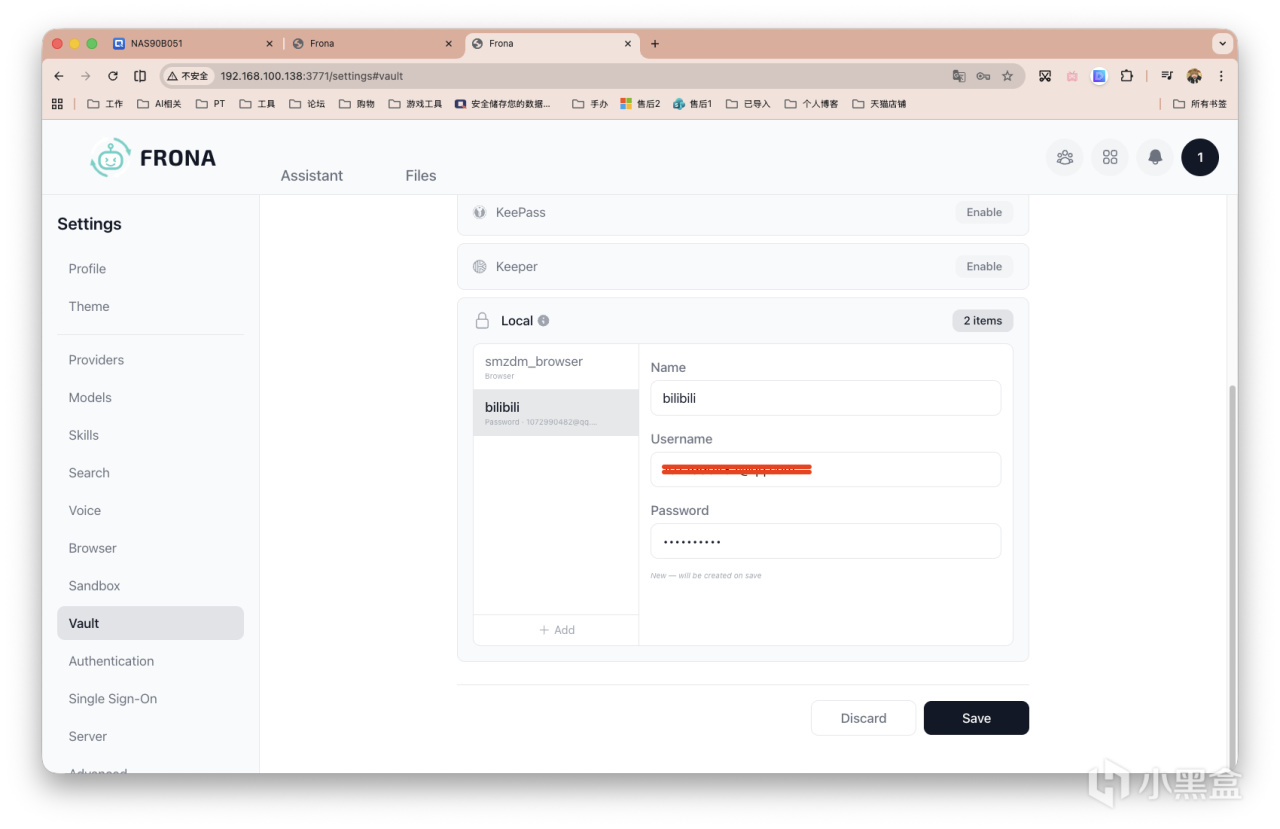Viewport: 1280px width, 829px height.
Task: Select the smzdm_browser vault entry
Action: 556,367
